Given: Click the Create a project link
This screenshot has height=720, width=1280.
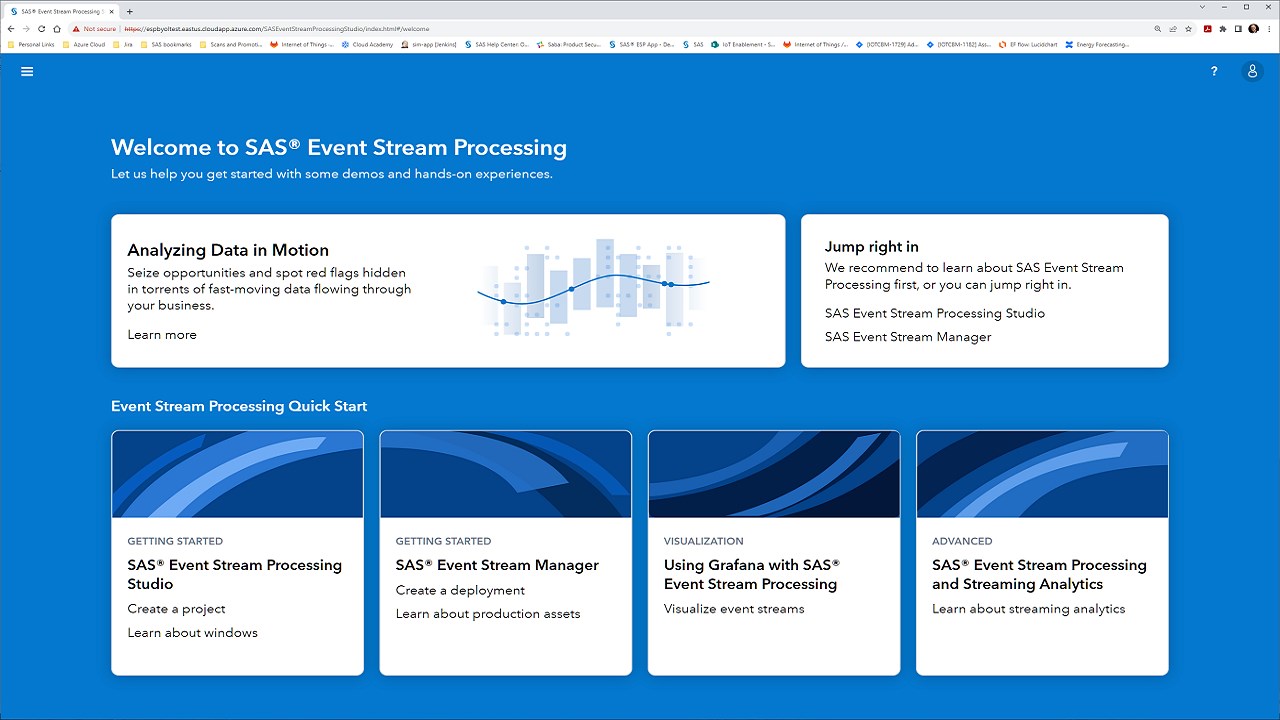Looking at the screenshot, I should click(176, 609).
